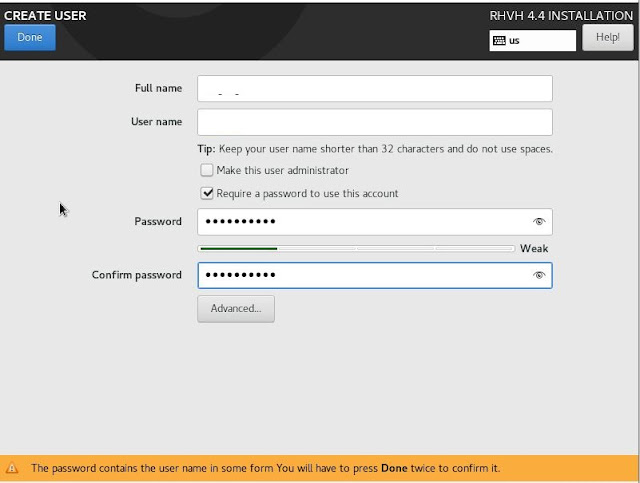Click the Full name label

(x=158, y=88)
